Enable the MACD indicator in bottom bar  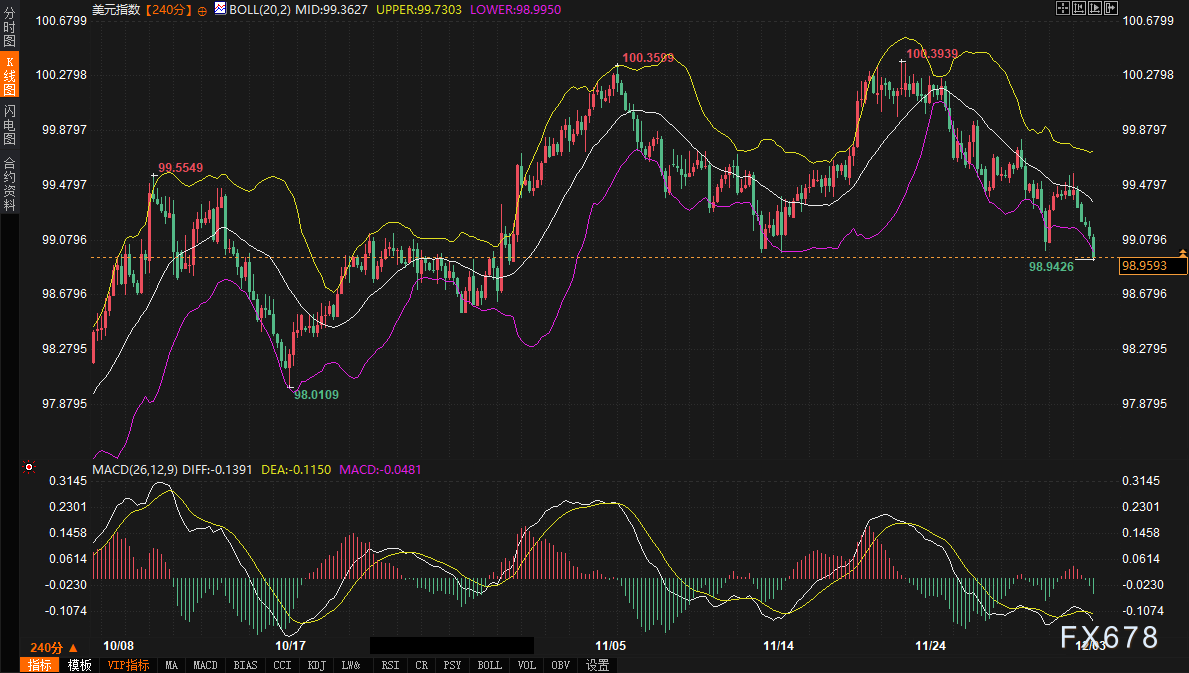(205, 665)
